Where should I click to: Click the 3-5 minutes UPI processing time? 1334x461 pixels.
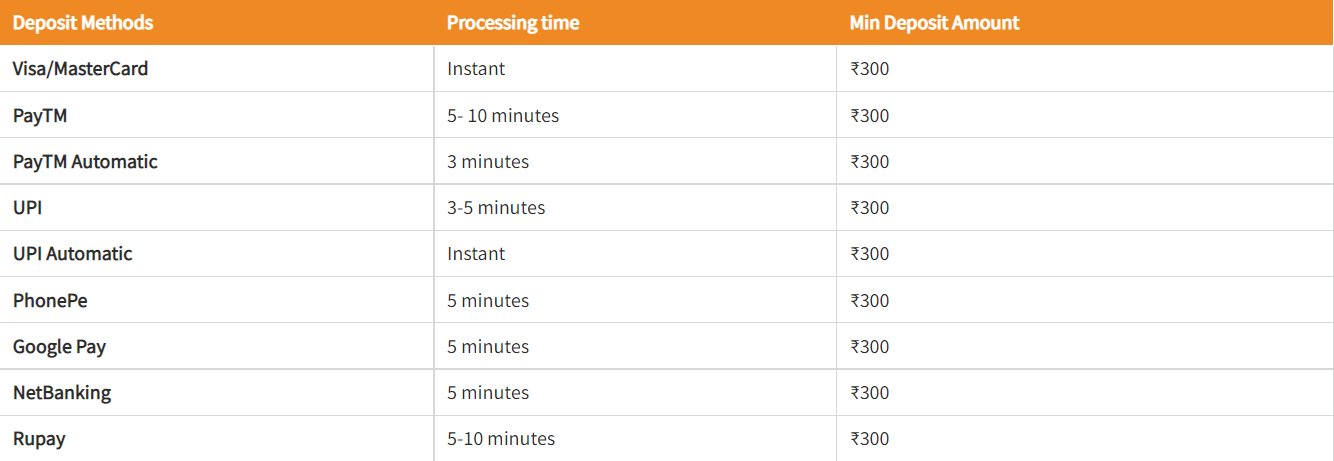pos(496,207)
